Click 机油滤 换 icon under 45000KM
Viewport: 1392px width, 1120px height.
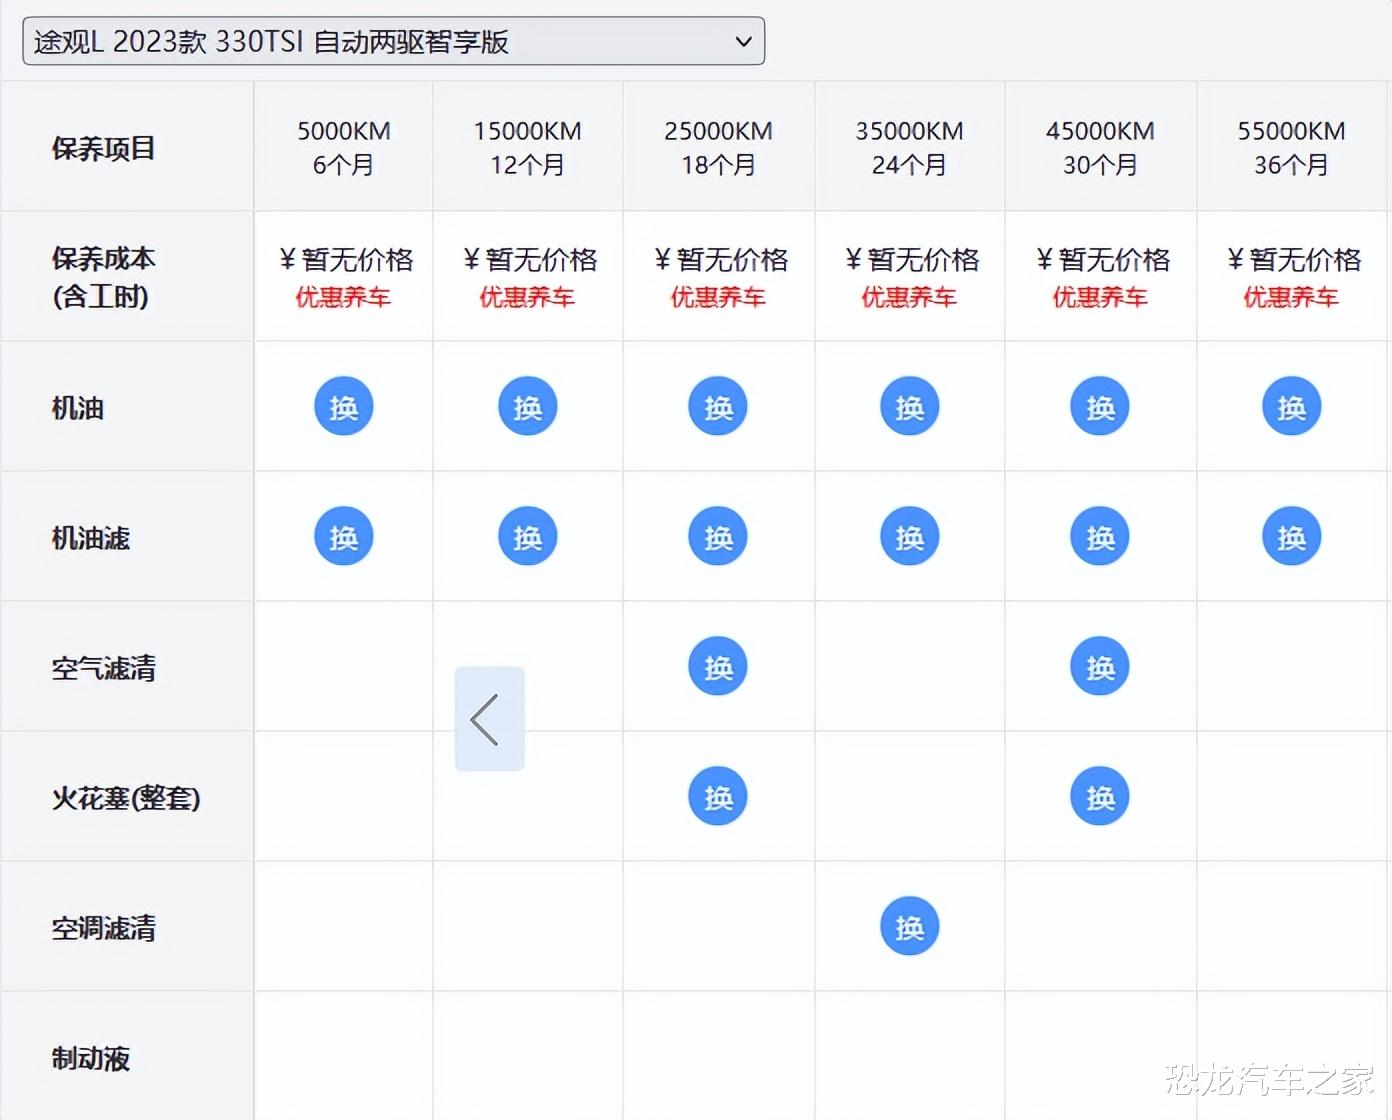(1100, 537)
